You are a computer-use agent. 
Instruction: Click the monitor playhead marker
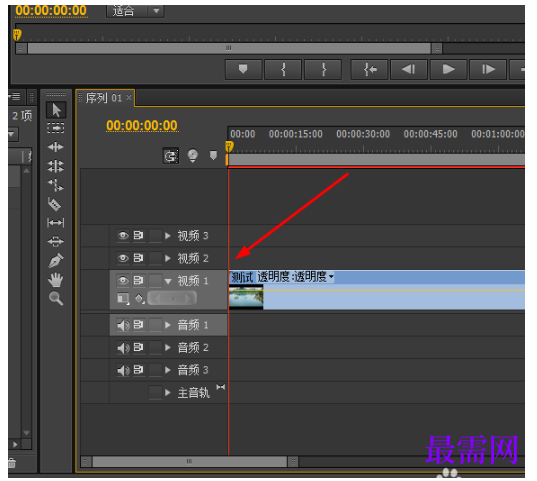point(17,35)
